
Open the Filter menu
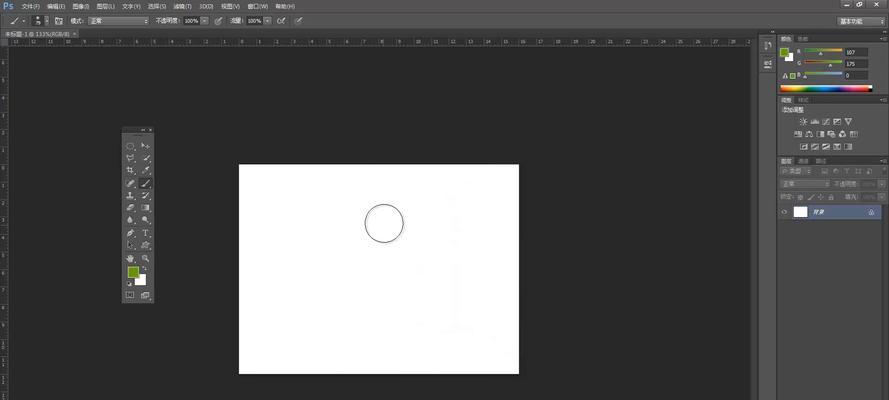tap(182, 6)
